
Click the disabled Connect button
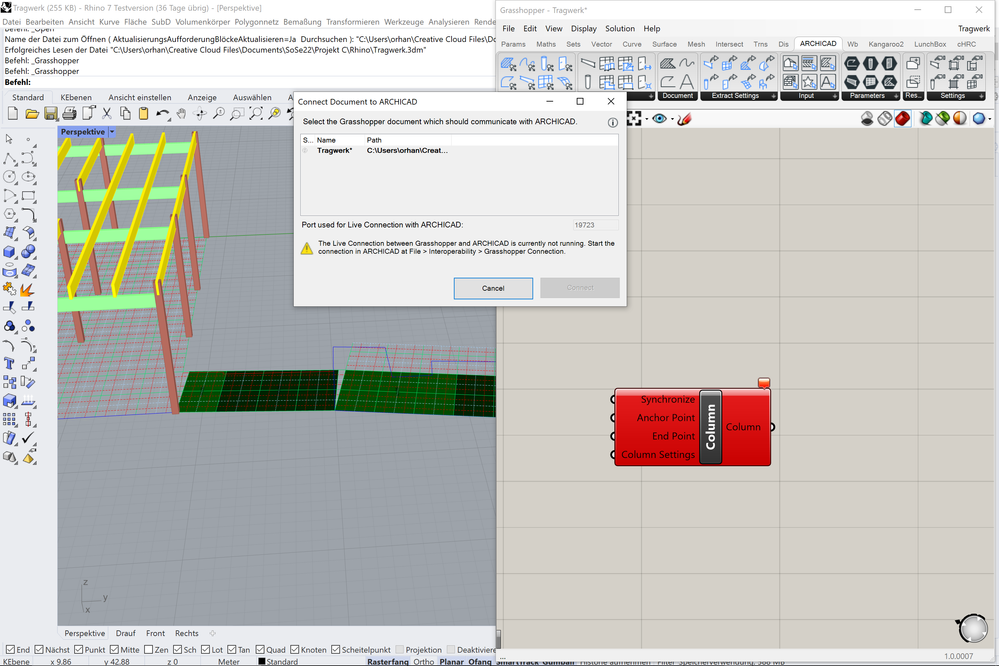[x=580, y=287]
